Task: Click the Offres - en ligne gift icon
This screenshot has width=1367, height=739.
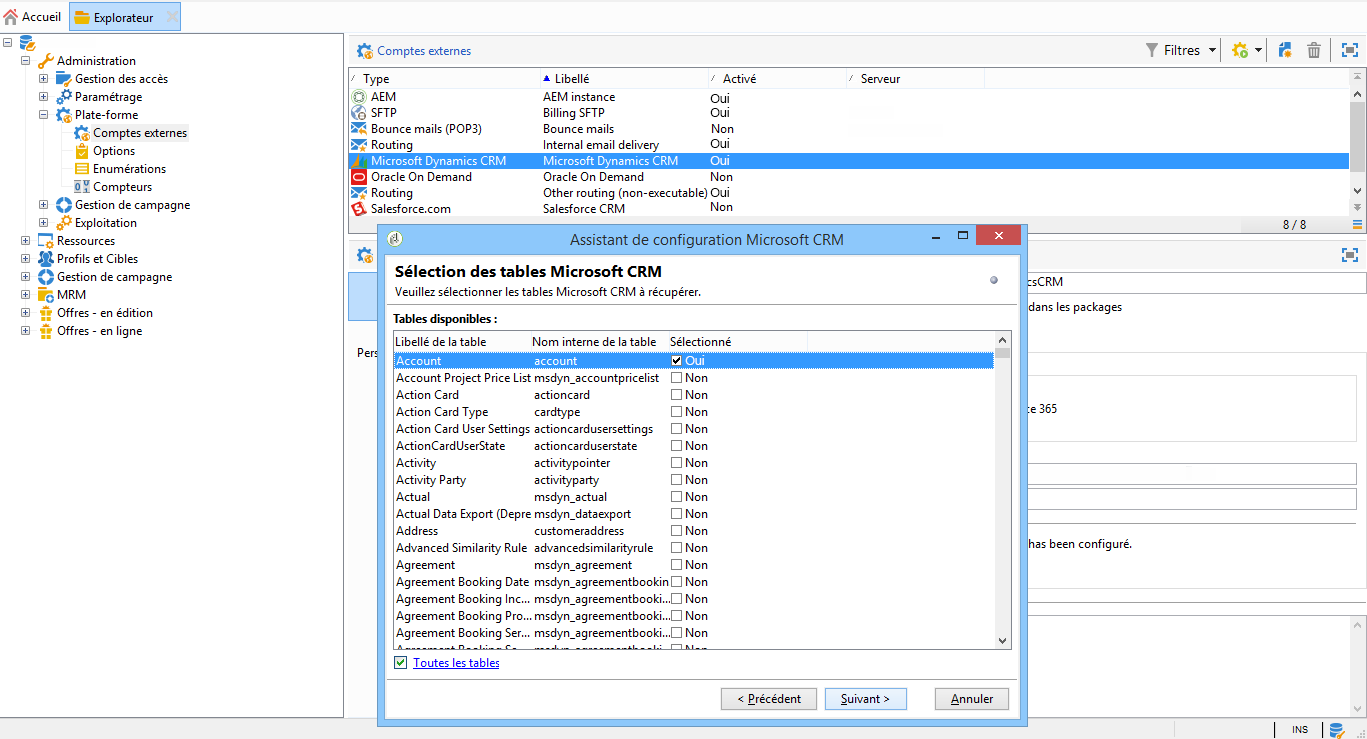Action: [x=45, y=331]
